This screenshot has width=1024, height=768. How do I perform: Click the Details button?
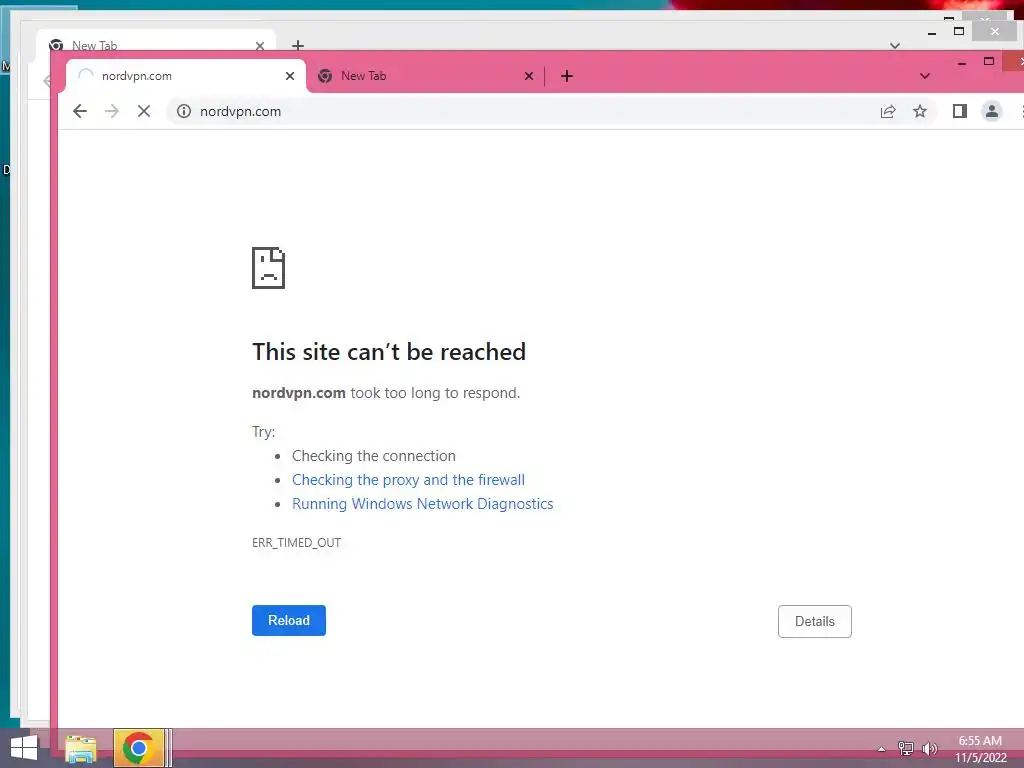point(814,621)
